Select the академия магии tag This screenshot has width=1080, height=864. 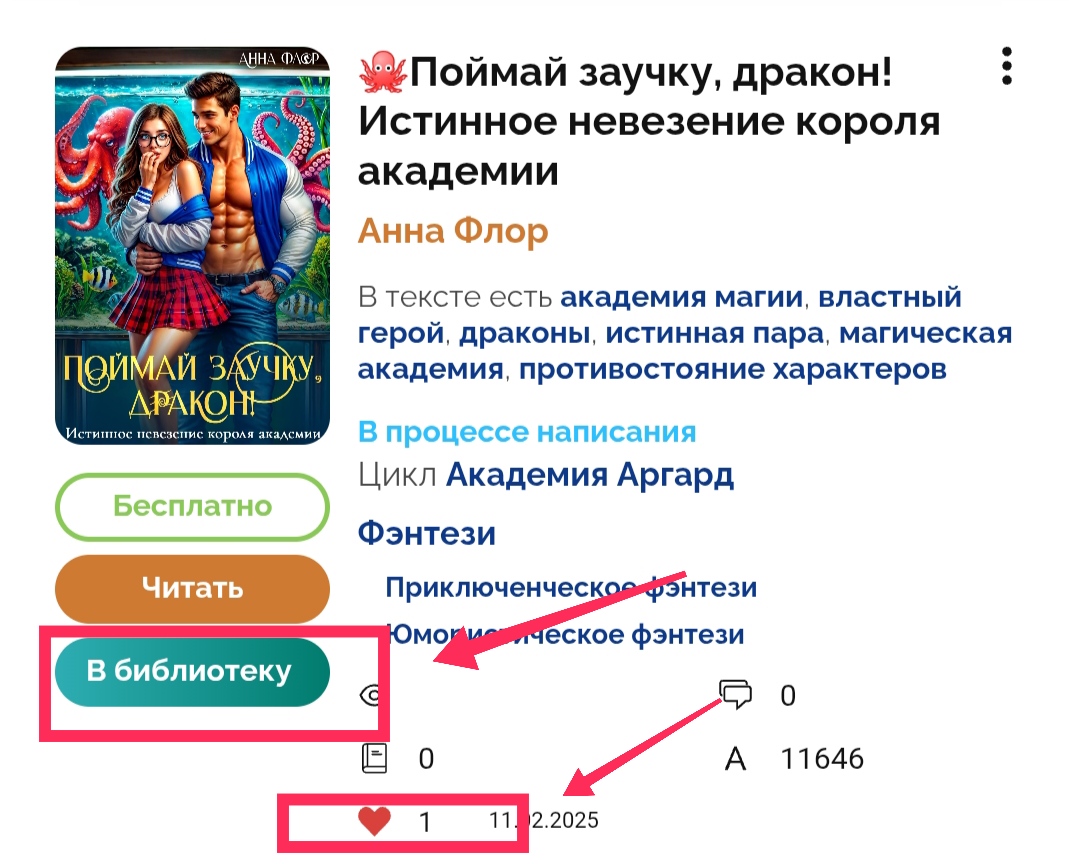coord(681,297)
